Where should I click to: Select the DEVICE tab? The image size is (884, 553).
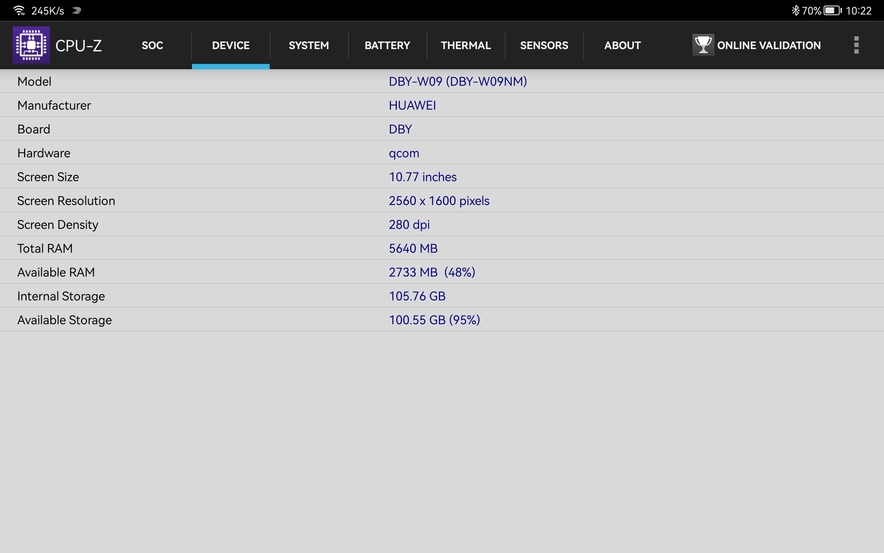[230, 45]
